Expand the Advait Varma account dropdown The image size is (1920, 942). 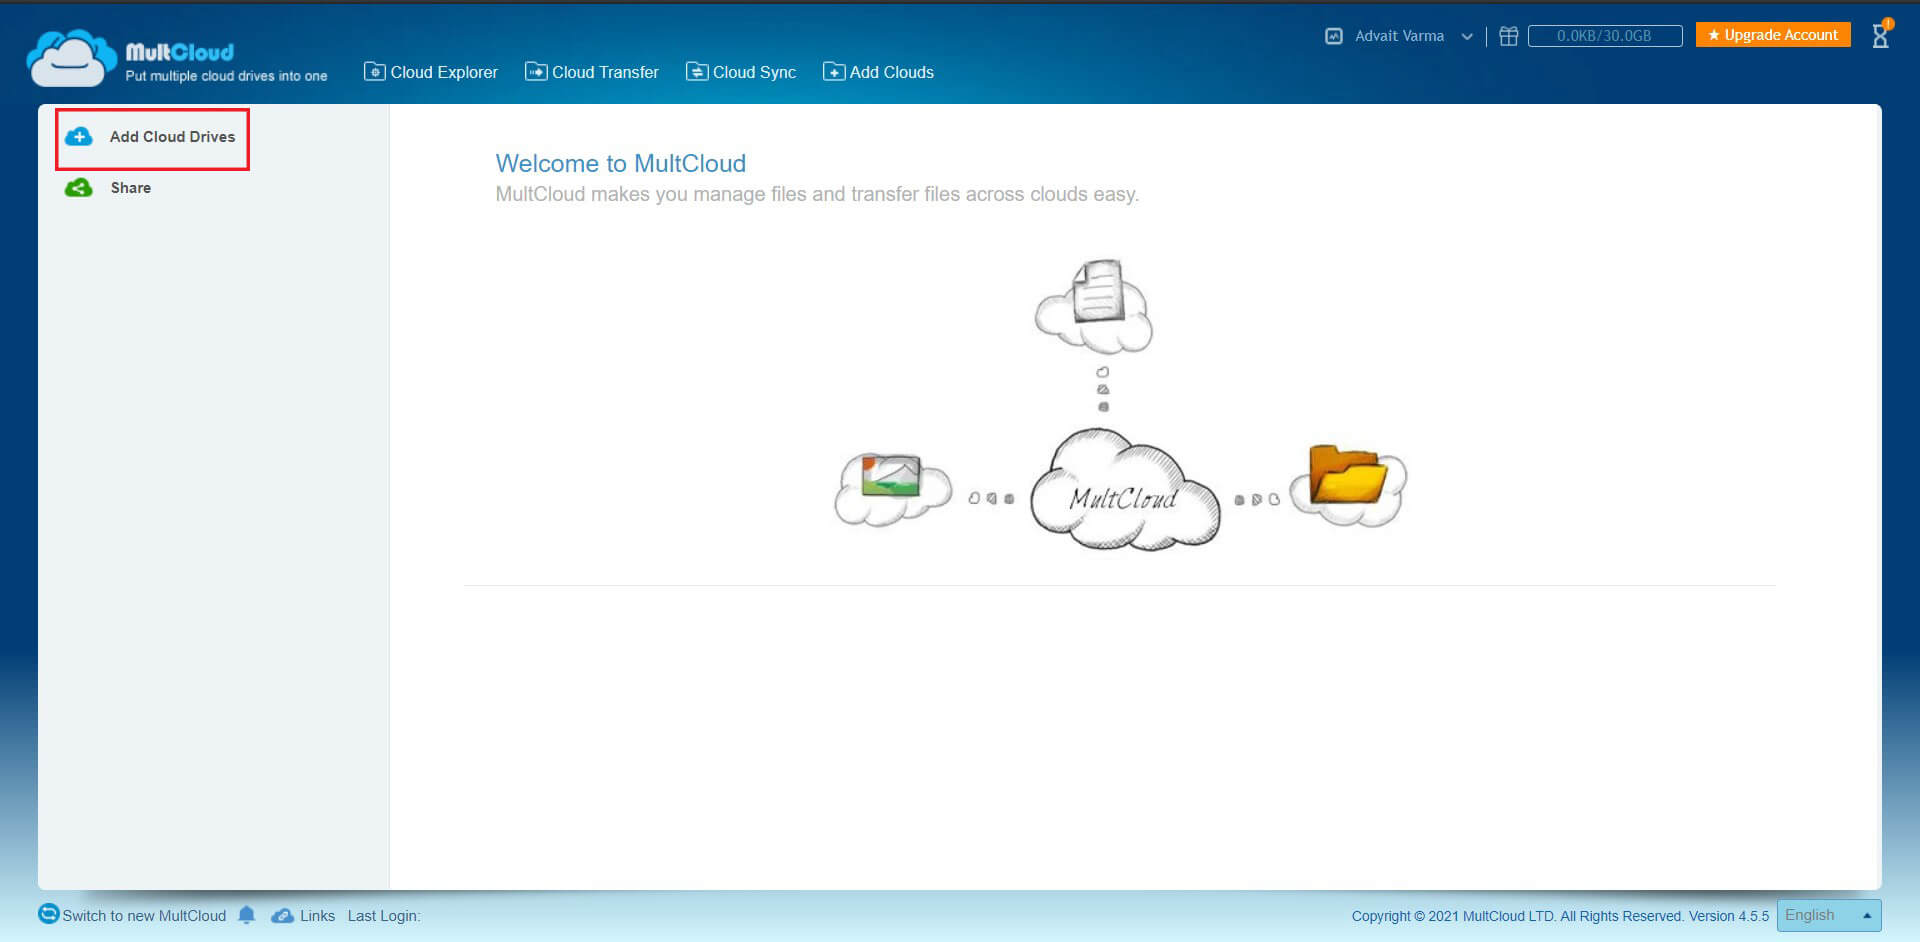[1467, 36]
